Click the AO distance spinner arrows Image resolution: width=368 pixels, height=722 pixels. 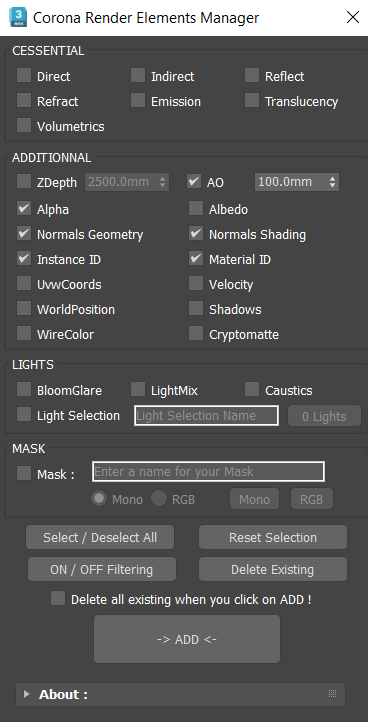tap(333, 182)
